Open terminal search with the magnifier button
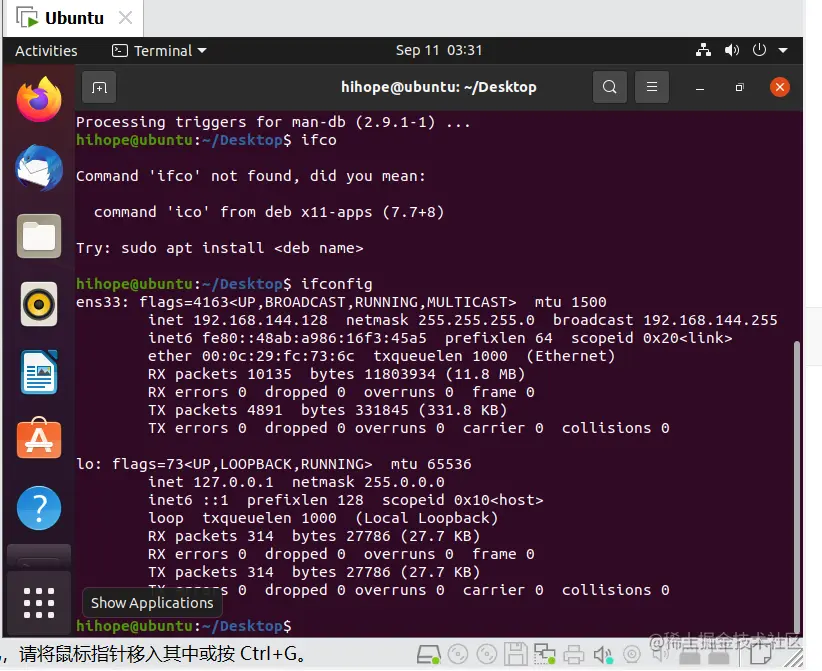822x671 pixels. (x=610, y=87)
